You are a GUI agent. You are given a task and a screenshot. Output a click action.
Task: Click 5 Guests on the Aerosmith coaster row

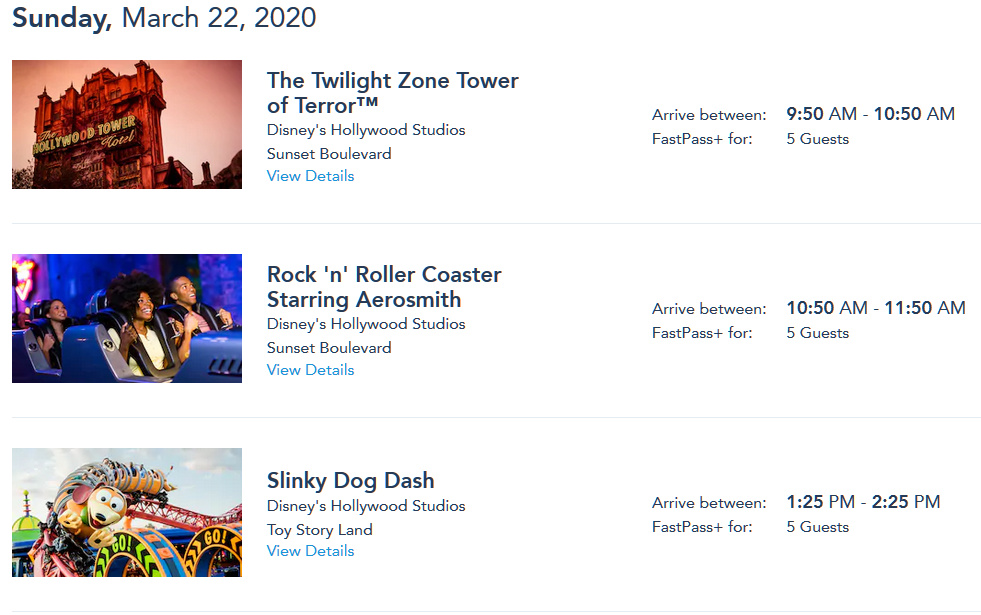(817, 333)
